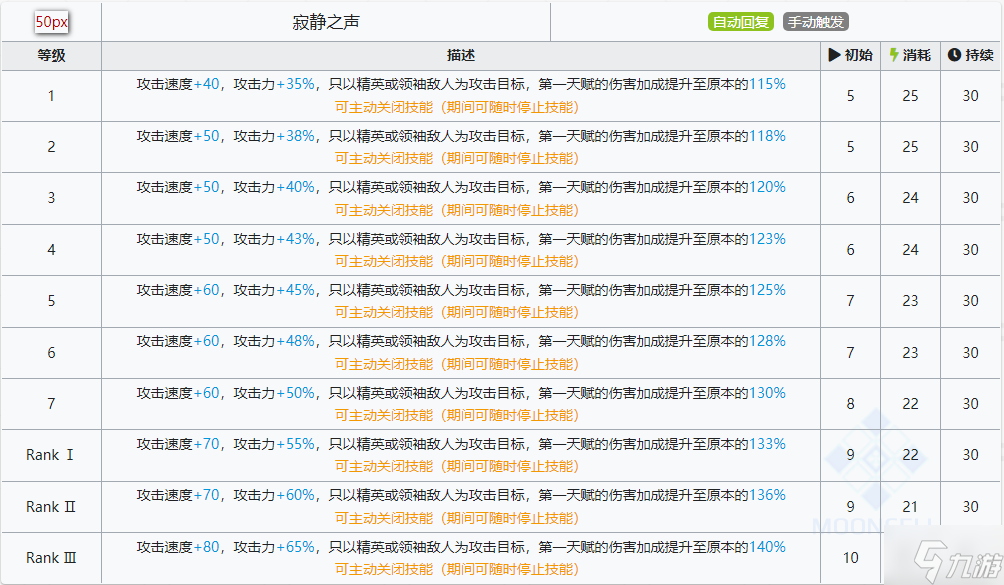
Task: Click initial SP value 7 in level 6 row
Action: (x=850, y=353)
